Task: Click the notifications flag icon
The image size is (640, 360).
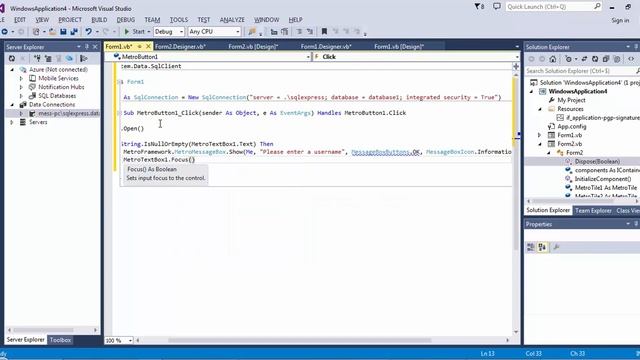Action: coord(479,7)
